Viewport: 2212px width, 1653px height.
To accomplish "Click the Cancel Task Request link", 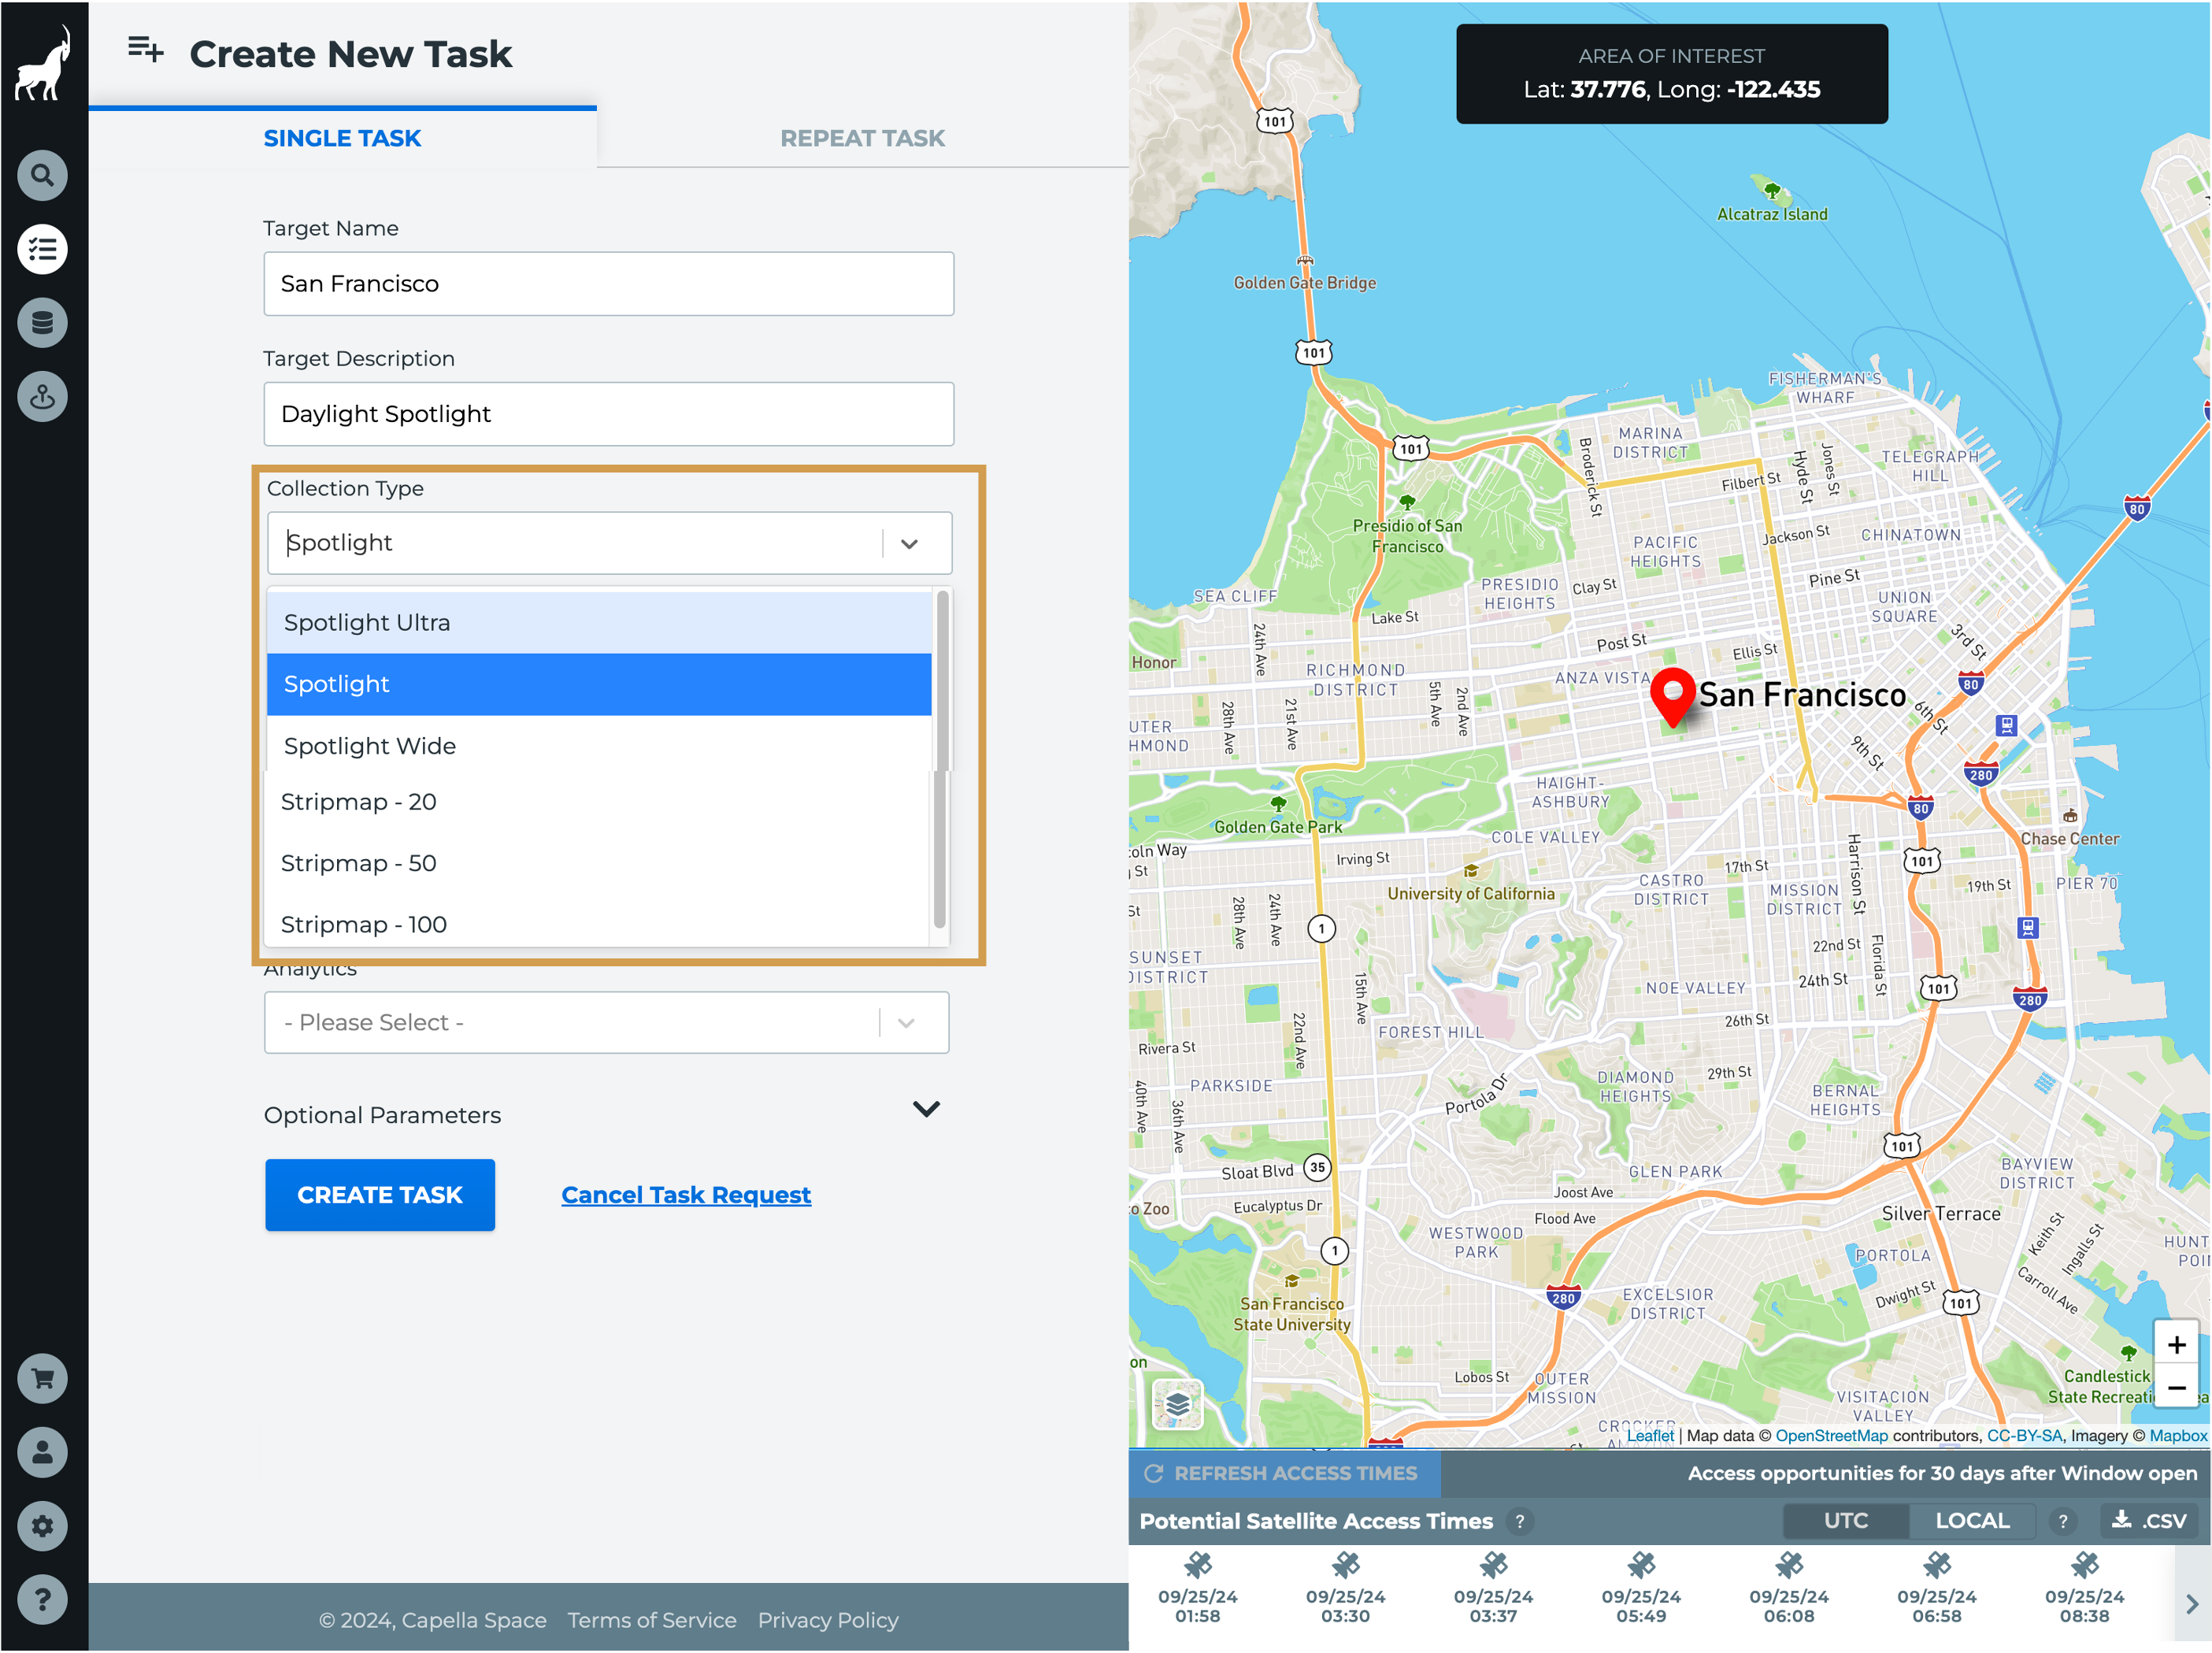I will pos(686,1195).
